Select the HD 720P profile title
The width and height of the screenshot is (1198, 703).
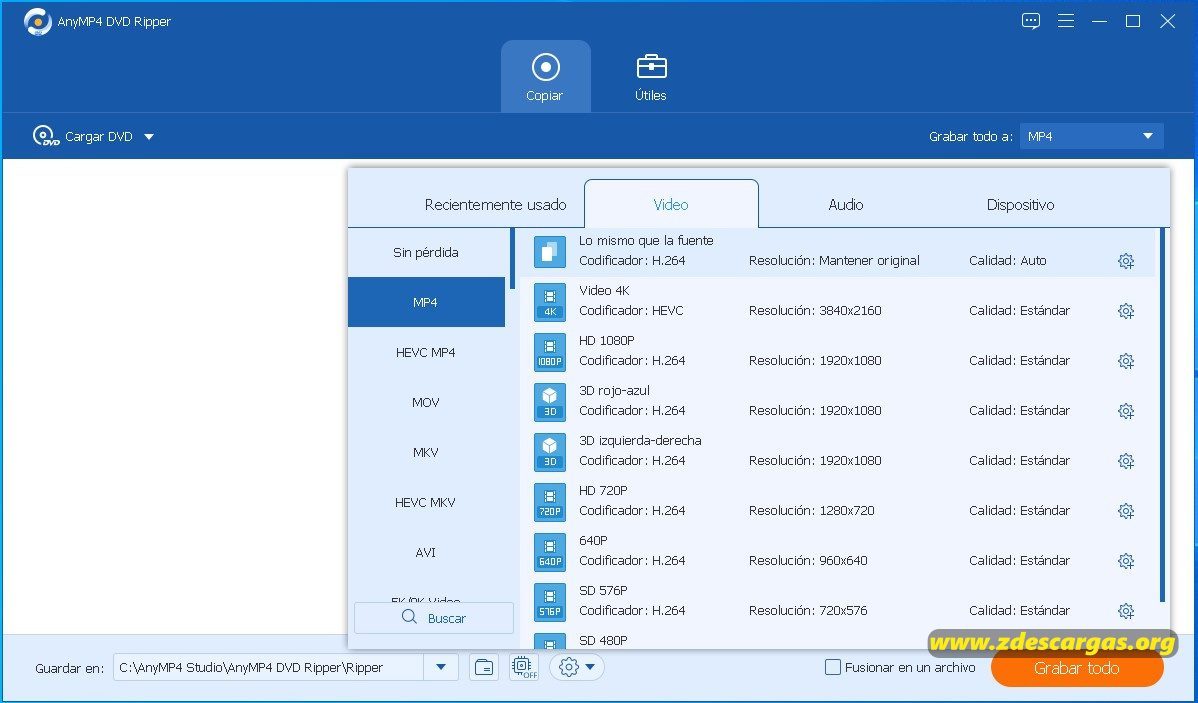coord(604,491)
